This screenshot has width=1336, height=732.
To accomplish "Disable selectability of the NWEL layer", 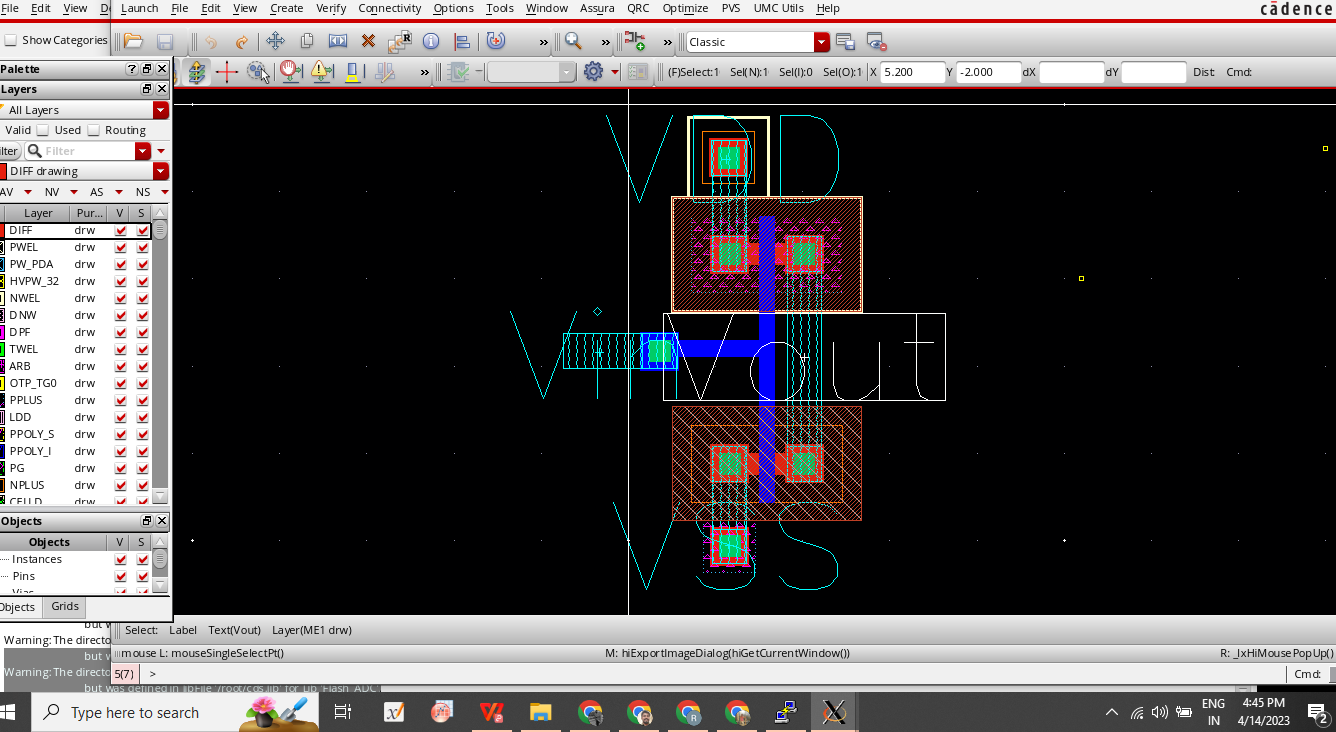I will (x=142, y=298).
